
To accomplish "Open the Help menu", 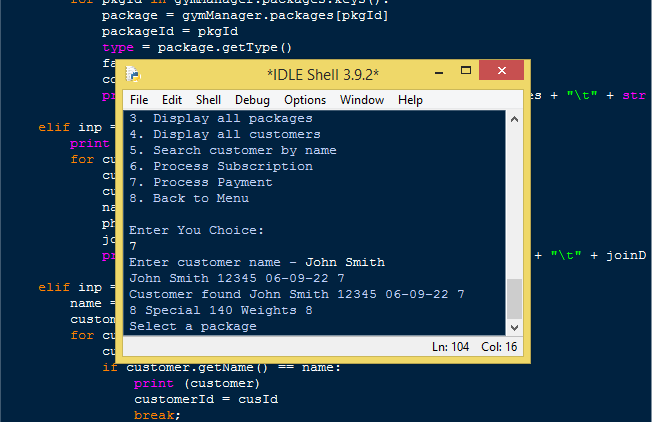I will (x=410, y=100).
